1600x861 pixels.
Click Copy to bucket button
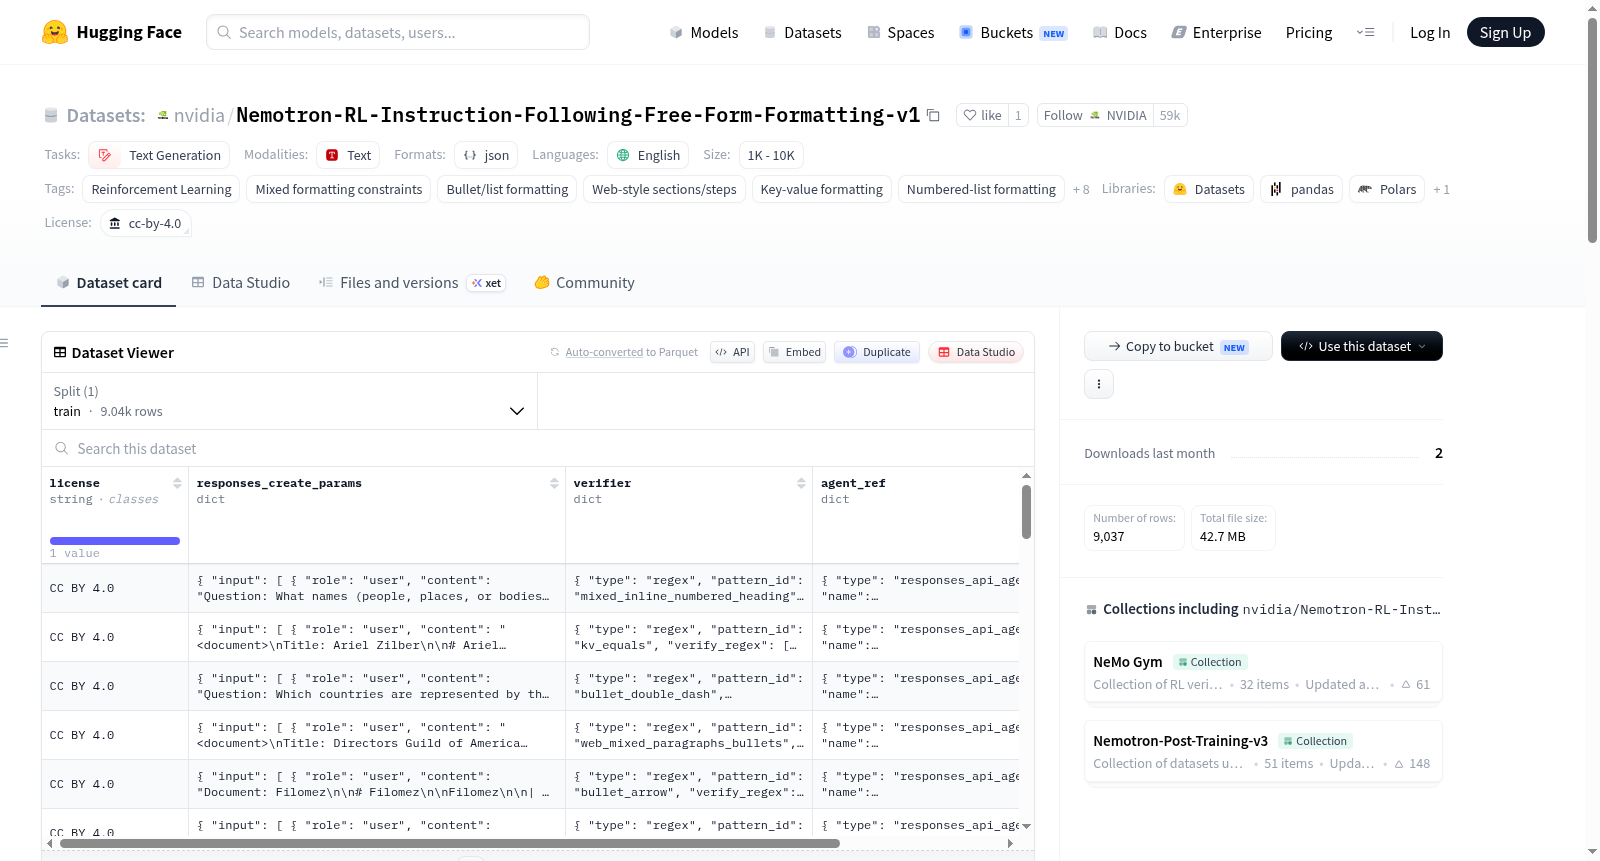click(x=1178, y=346)
